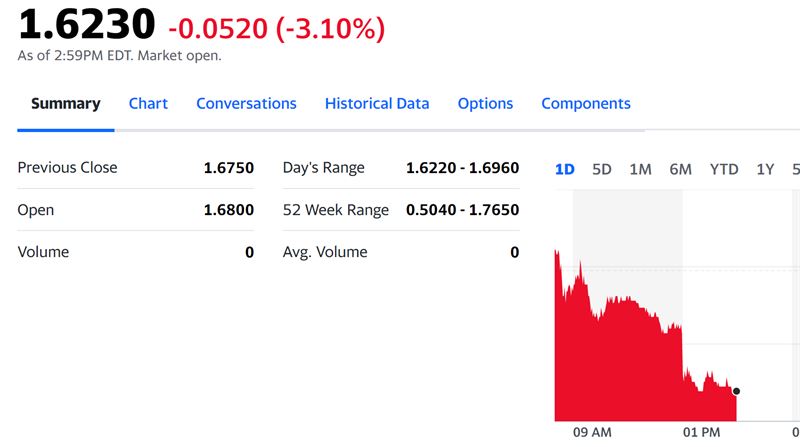This screenshot has width=800, height=447.
Task: Switch to the Chart tab
Action: [148, 104]
